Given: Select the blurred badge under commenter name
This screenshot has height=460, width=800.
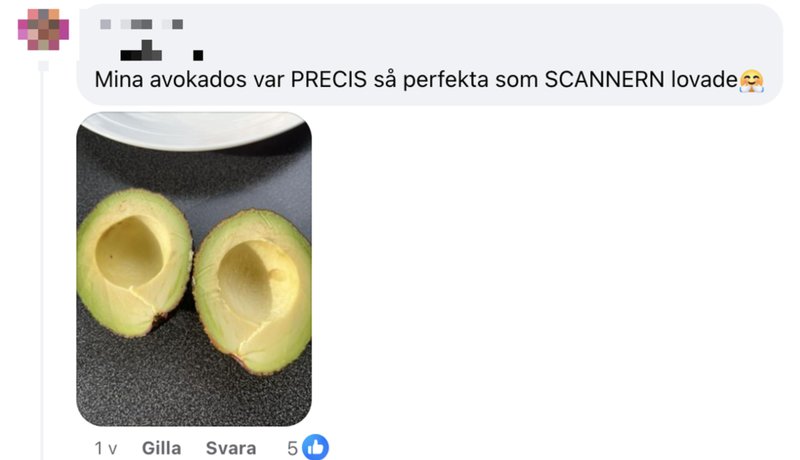Looking at the screenshot, I should tap(162, 50).
